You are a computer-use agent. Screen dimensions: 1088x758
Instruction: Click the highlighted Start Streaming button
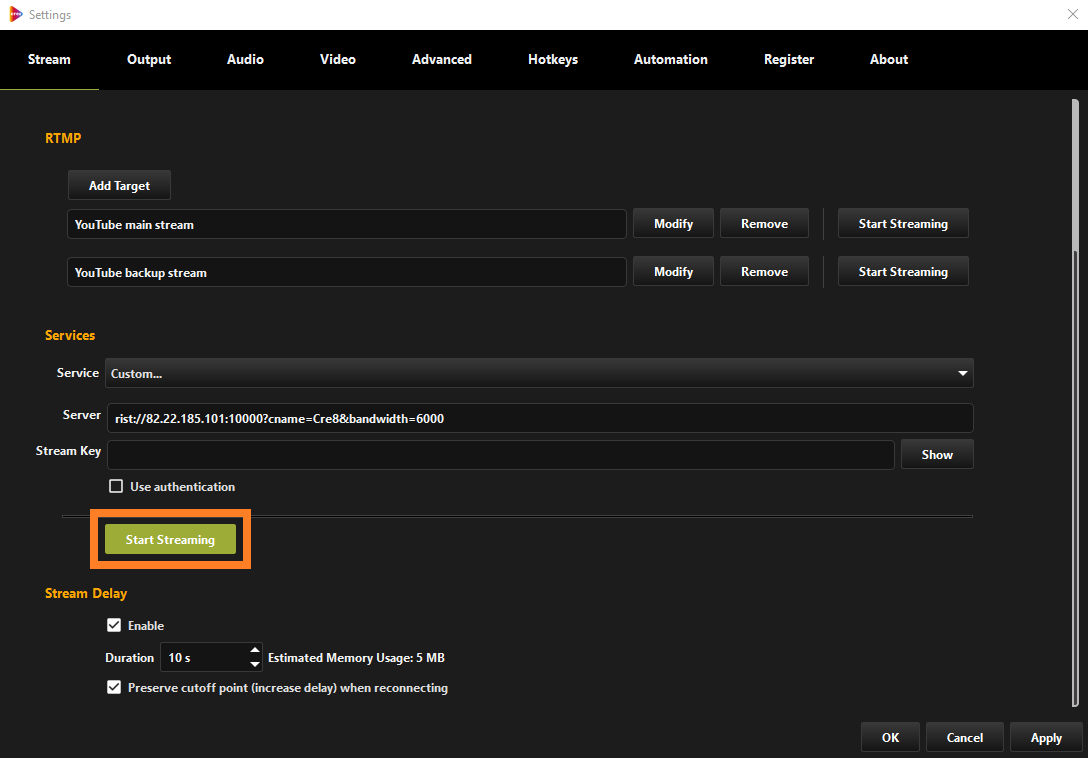[x=170, y=539]
